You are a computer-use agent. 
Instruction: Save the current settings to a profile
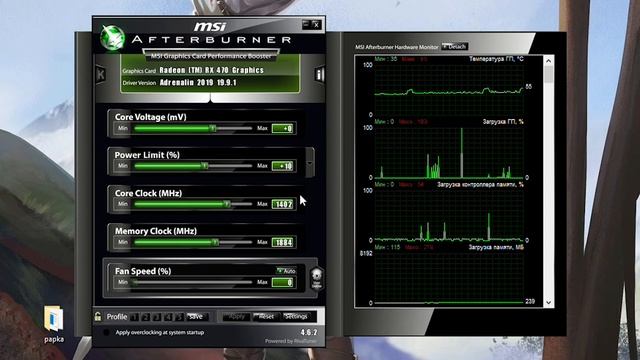(x=197, y=317)
